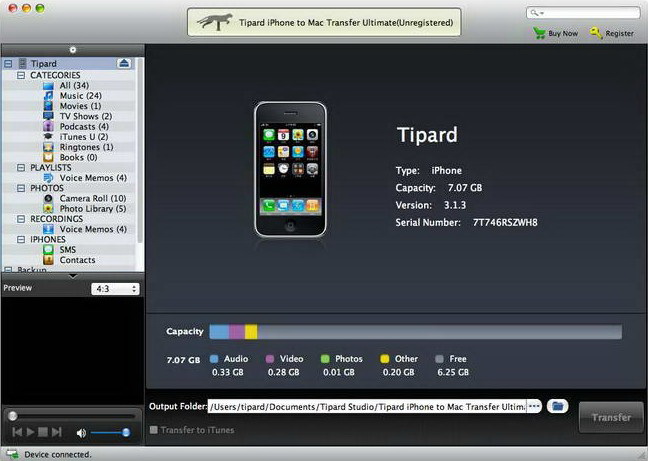This screenshot has height=461, width=648.
Task: Click the Music note icon
Action: [x=48, y=96]
